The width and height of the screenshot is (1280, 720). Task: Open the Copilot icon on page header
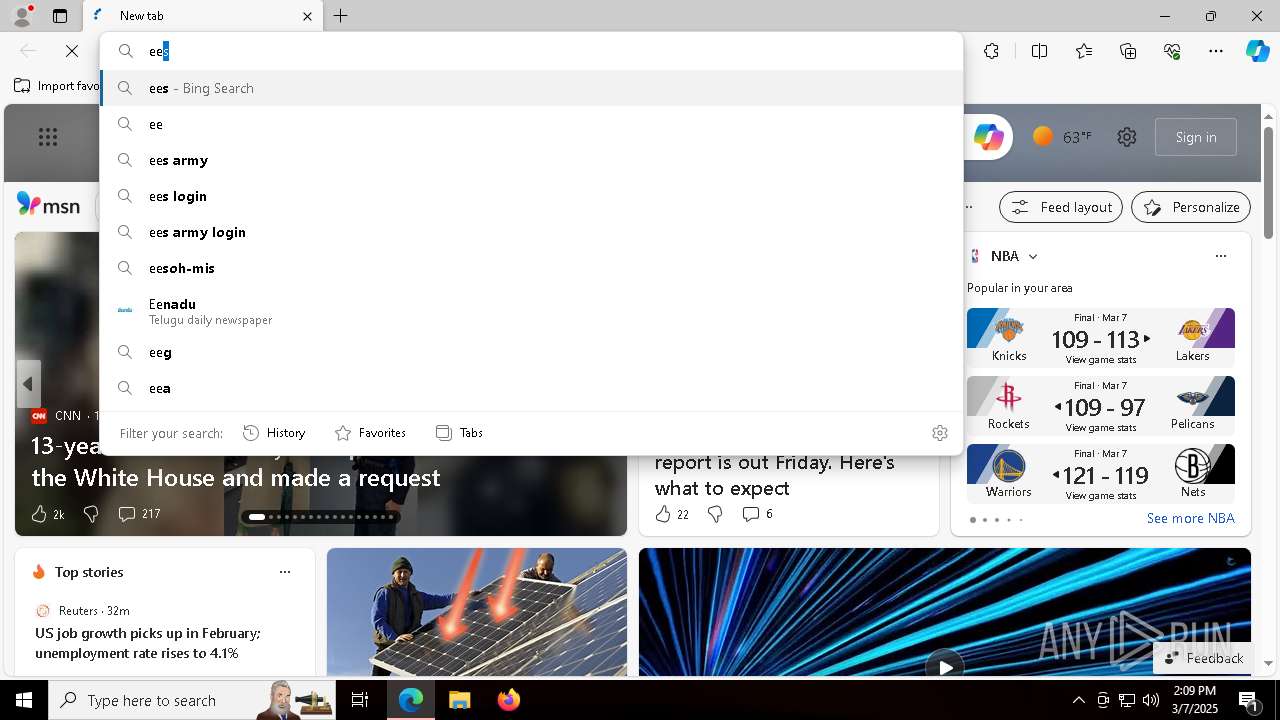pyautogui.click(x=988, y=137)
